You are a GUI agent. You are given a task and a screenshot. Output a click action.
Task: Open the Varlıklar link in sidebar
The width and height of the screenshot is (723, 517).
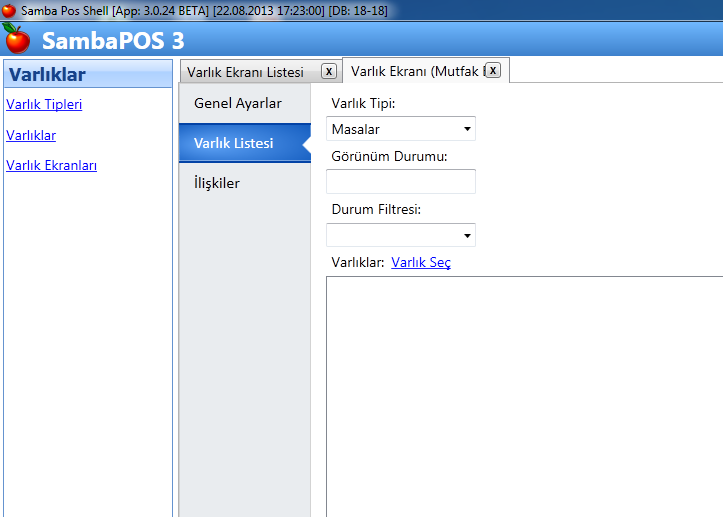click(x=31, y=135)
